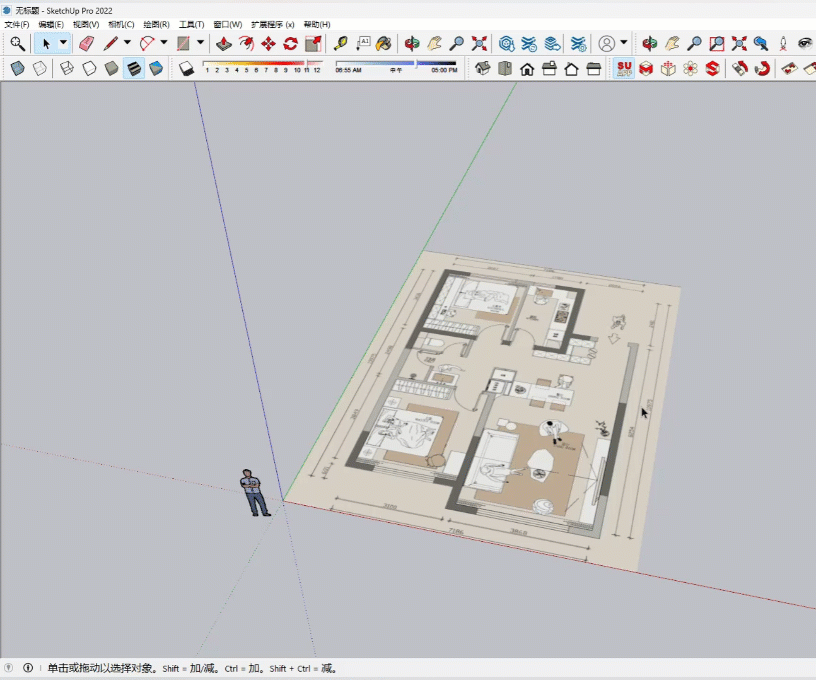Viewport: 816px width, 680px height.
Task: Toggle Back Edges style
Action: coord(40,69)
